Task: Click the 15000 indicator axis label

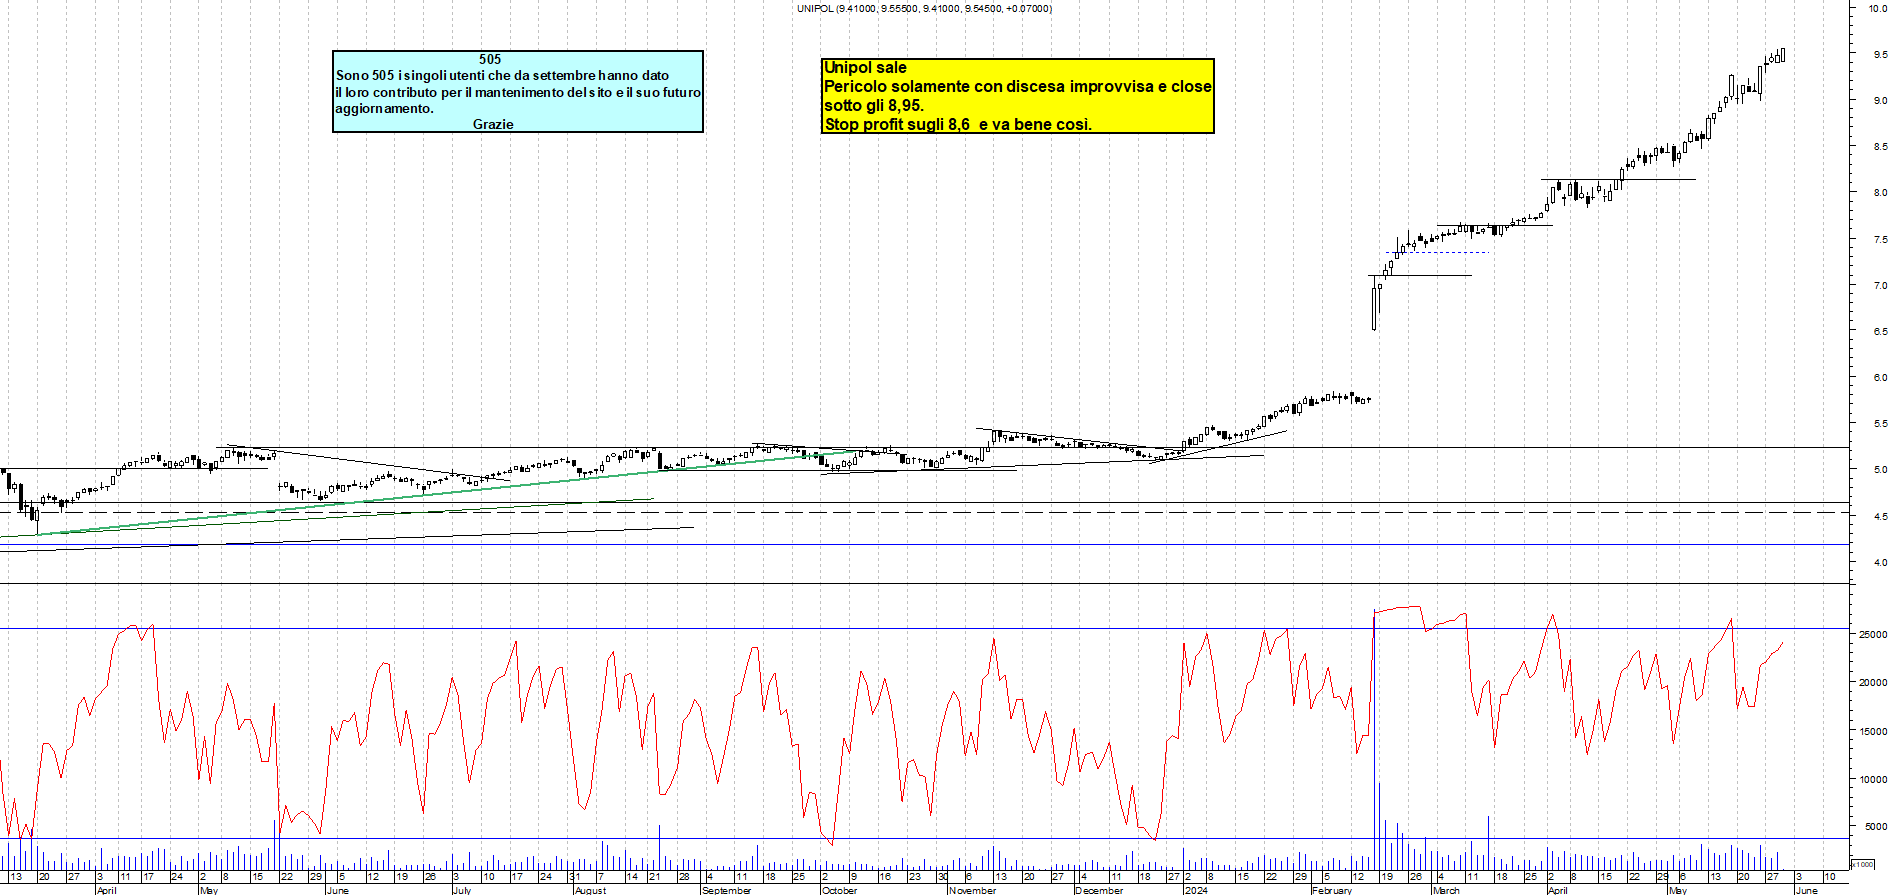Action: 1873,731
